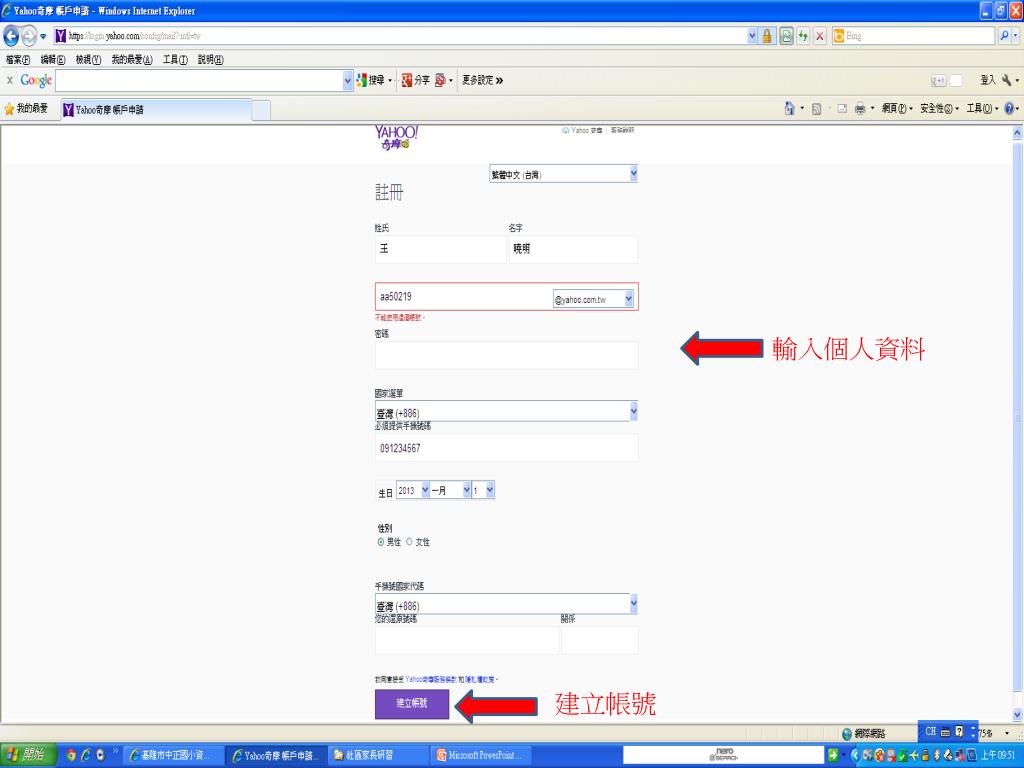The height and width of the screenshot is (768, 1024).
Task: Click the Refresh icon in address bar
Action: (x=803, y=37)
